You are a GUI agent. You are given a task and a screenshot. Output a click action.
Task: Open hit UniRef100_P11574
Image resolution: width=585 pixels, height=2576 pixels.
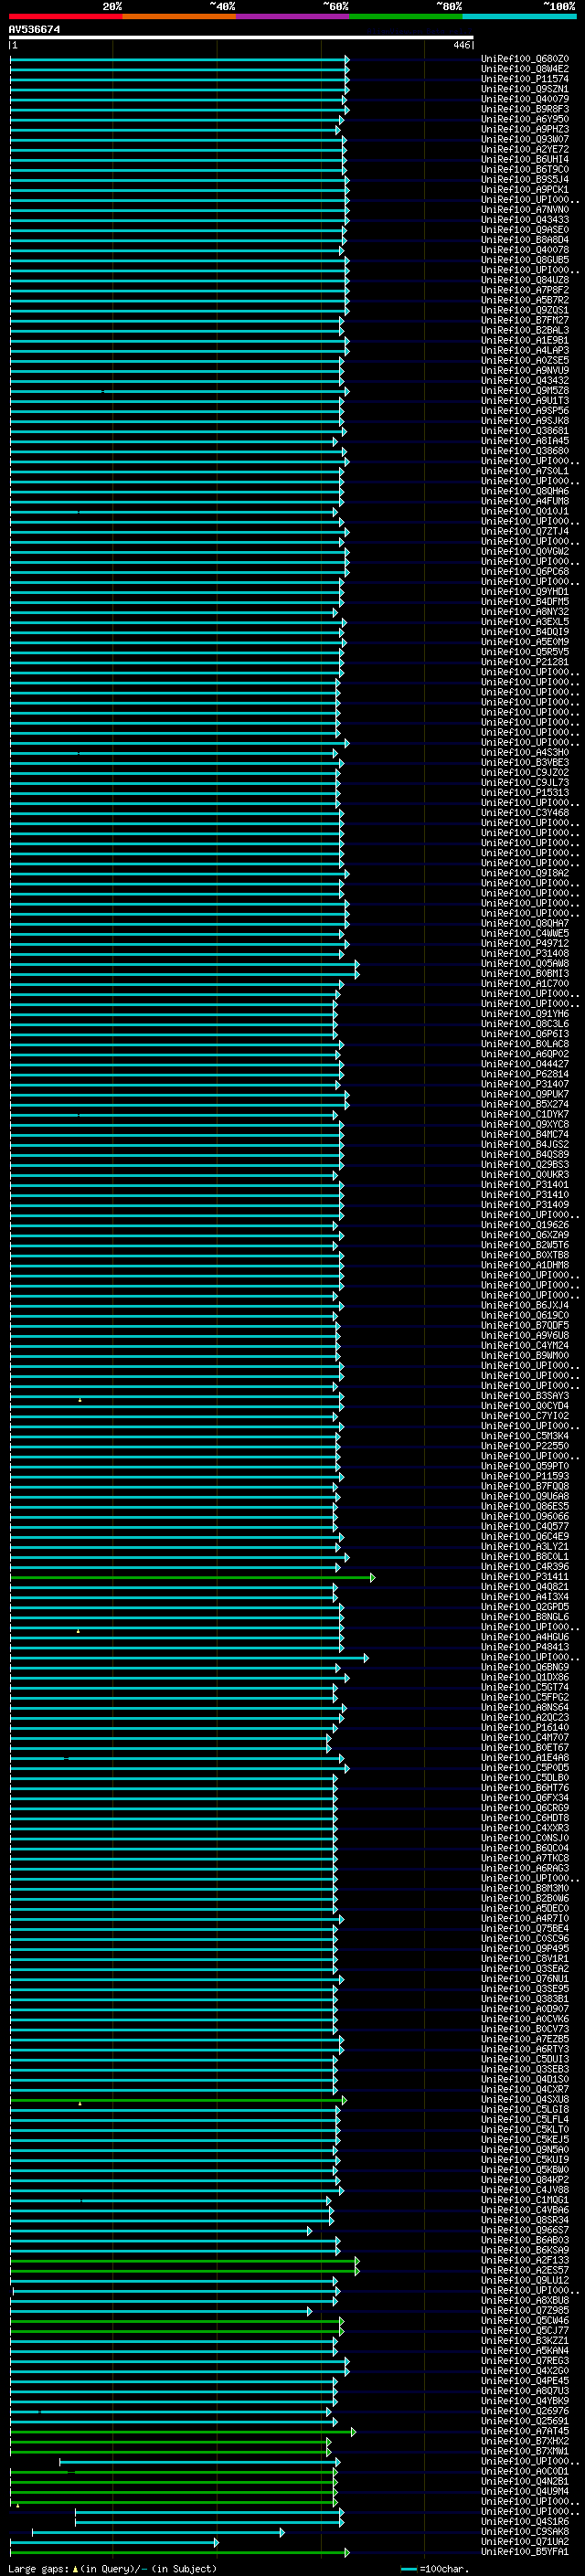[x=525, y=79]
